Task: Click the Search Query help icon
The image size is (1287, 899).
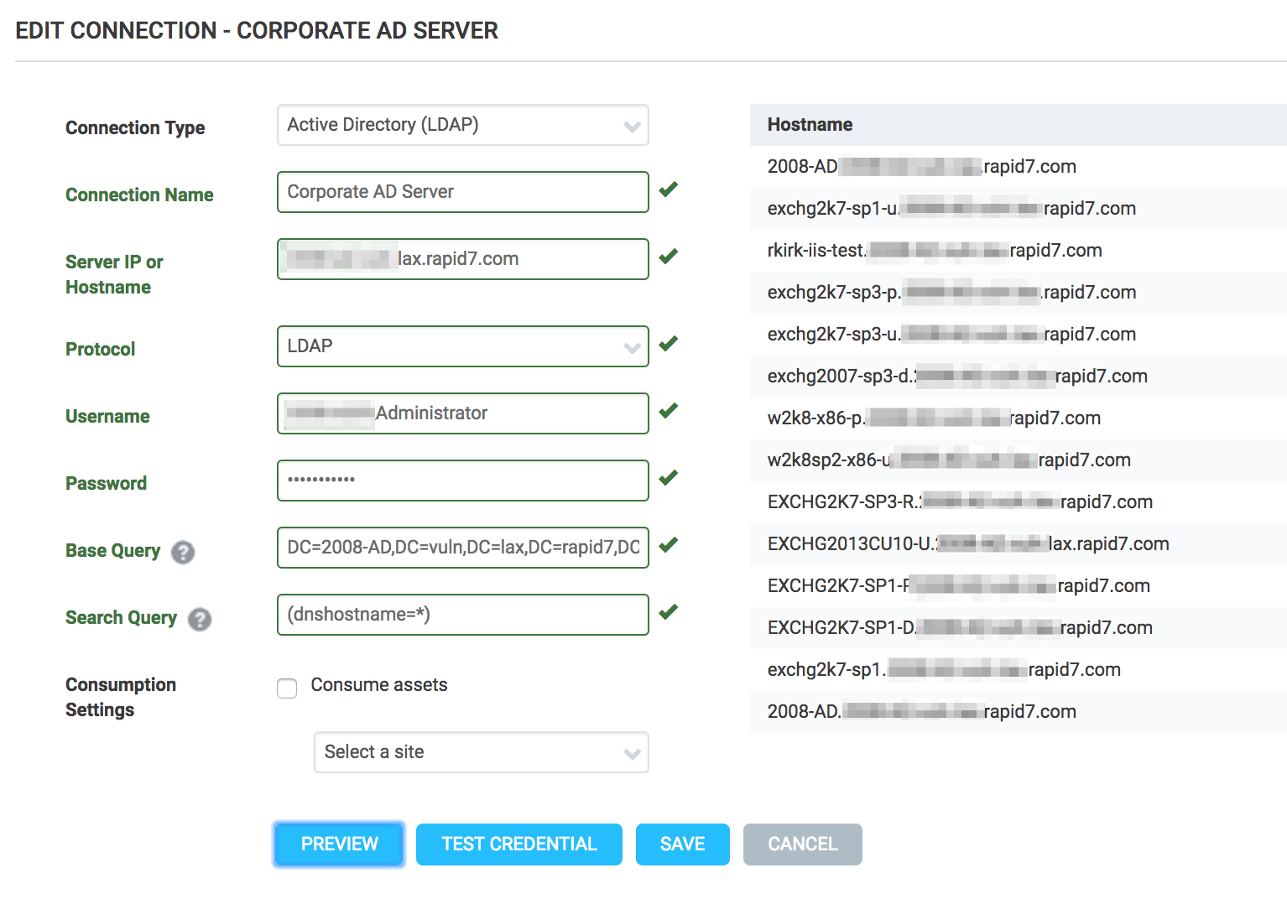Action: [199, 619]
